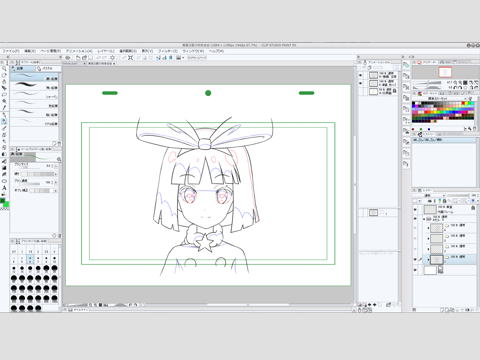Select the Text tool marked A

coord(4,188)
